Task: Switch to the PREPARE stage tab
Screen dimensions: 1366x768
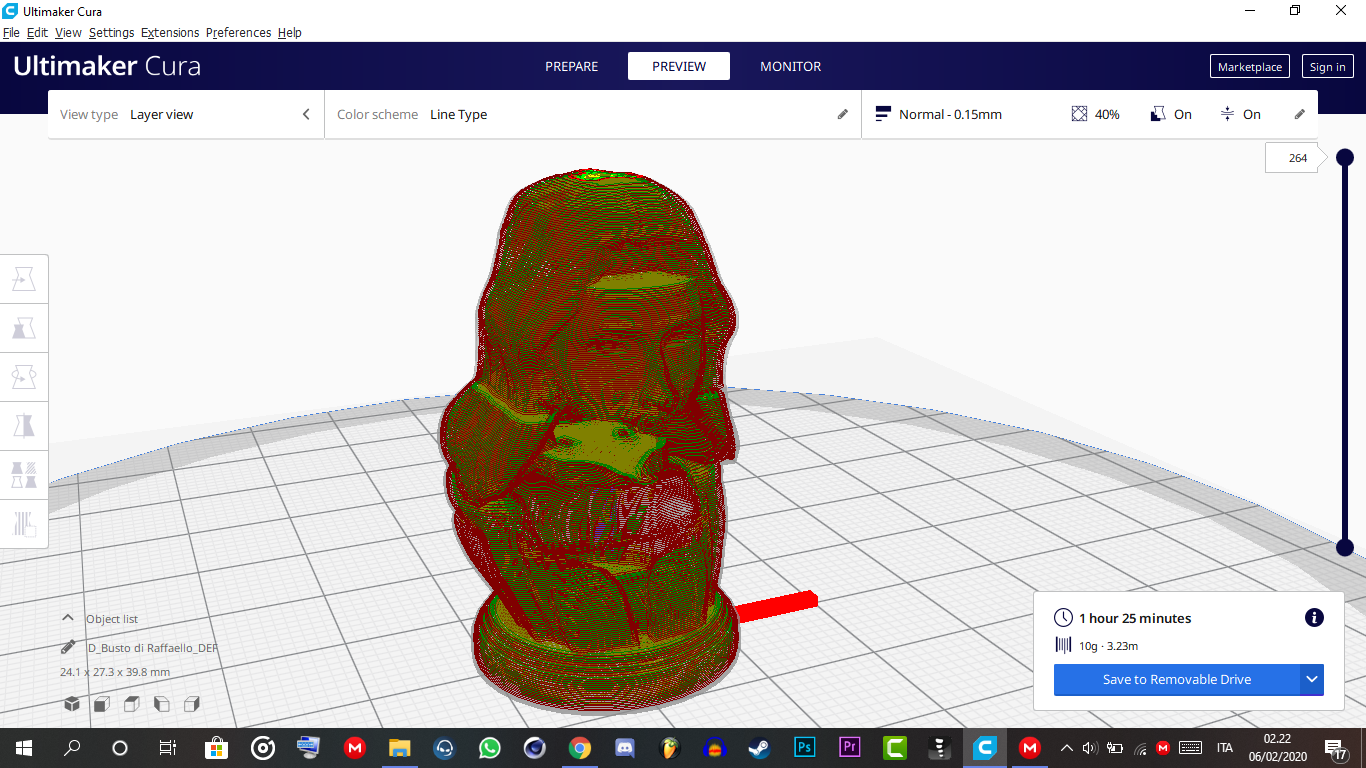Action: tap(571, 67)
